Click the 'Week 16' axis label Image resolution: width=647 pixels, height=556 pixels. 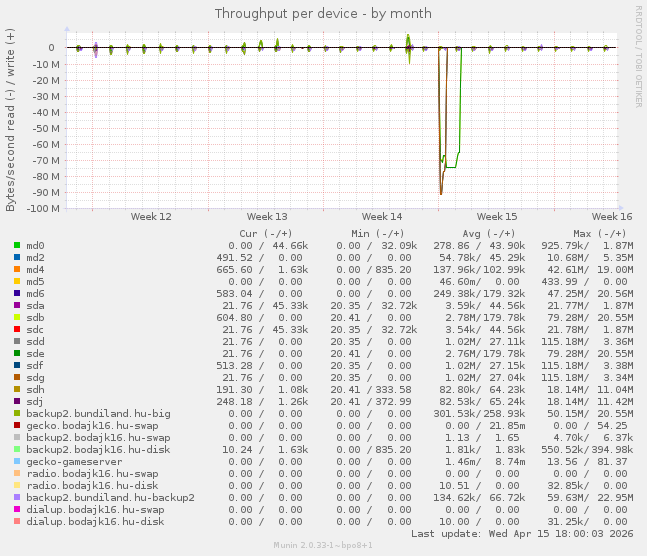click(x=612, y=217)
